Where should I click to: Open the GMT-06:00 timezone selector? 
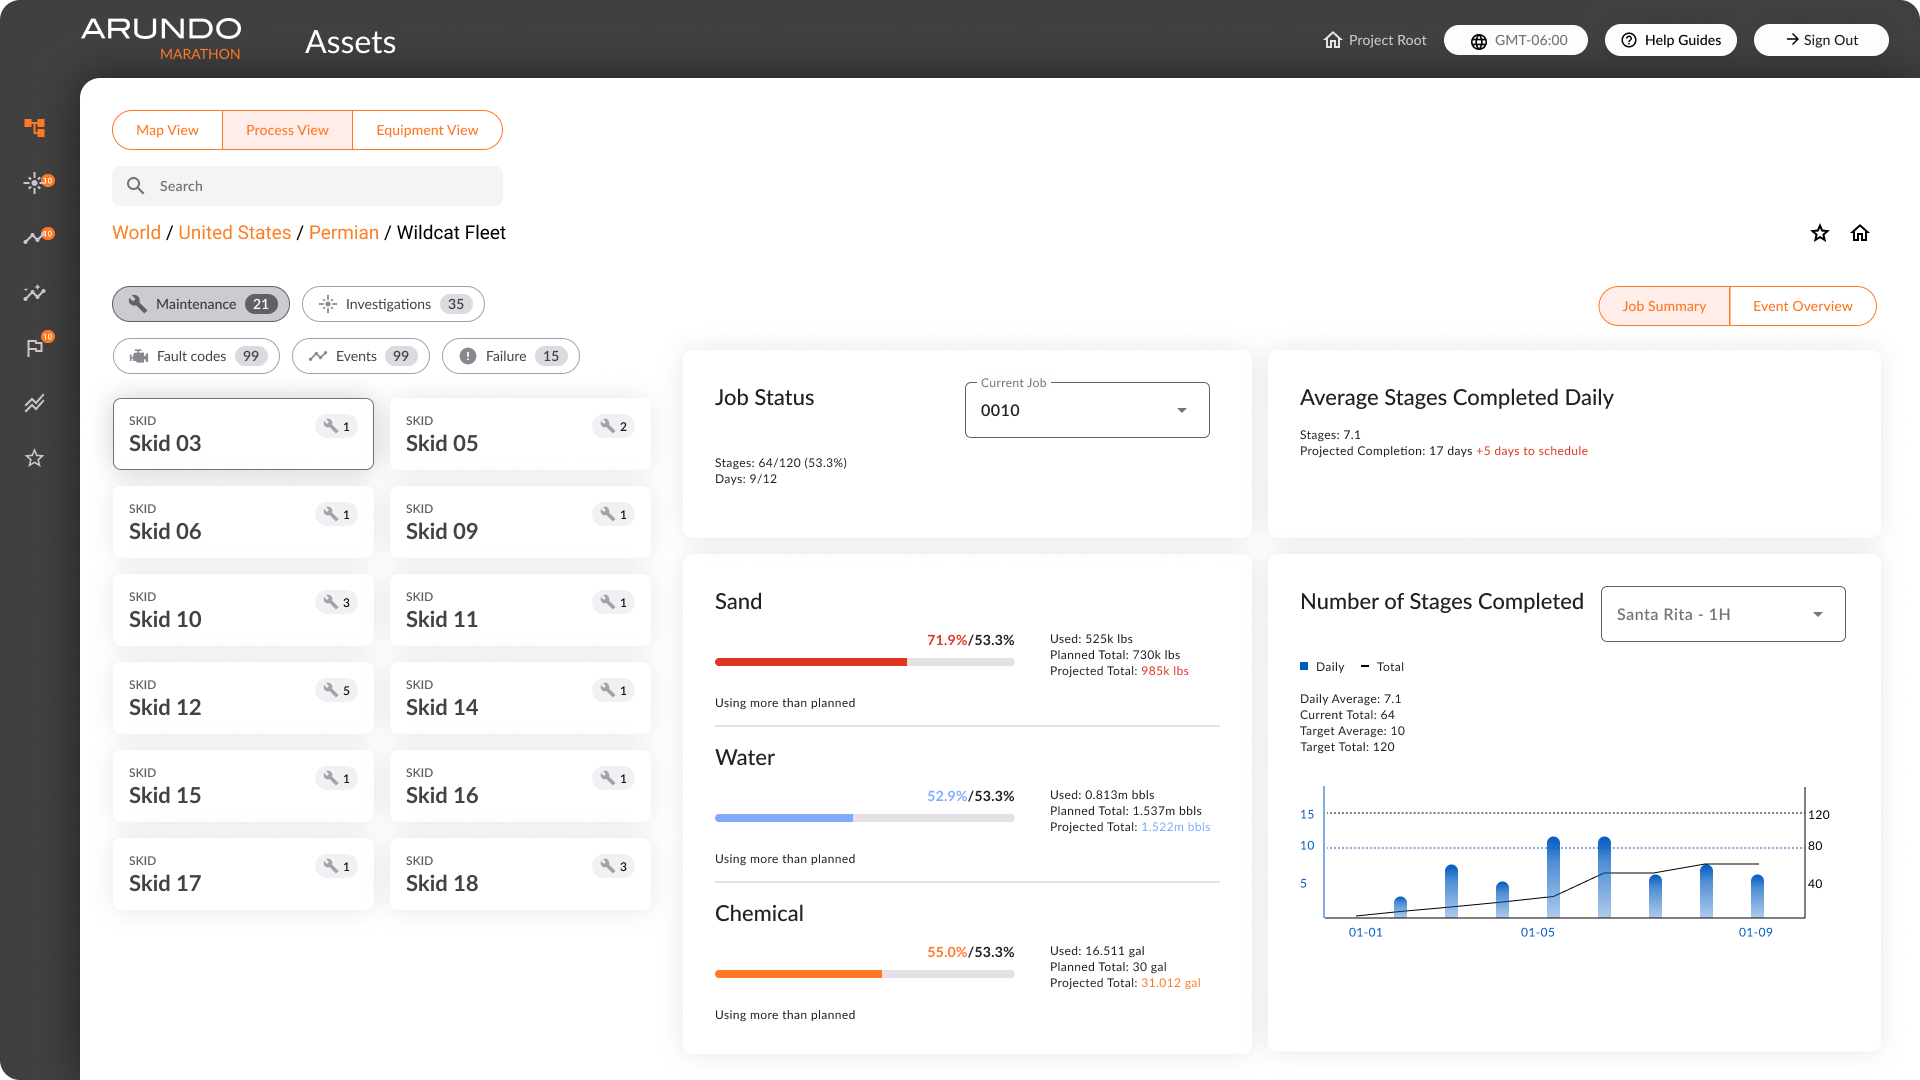1516,40
